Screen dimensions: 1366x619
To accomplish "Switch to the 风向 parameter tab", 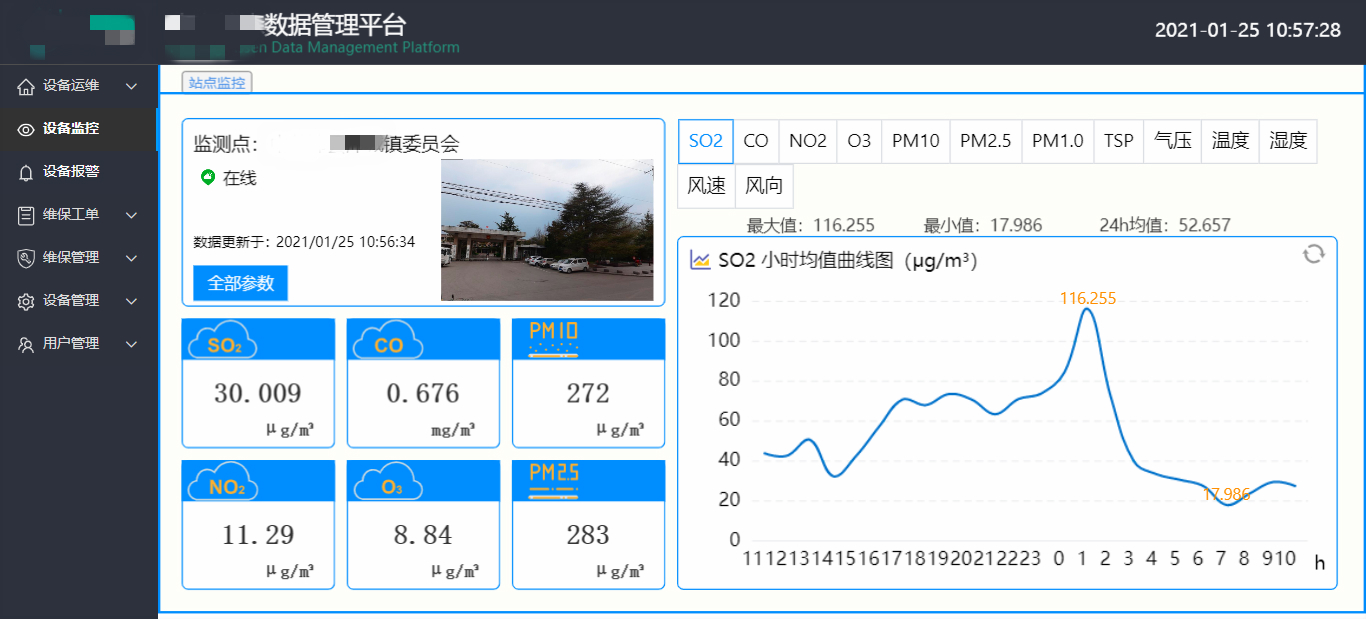I will pos(764,186).
